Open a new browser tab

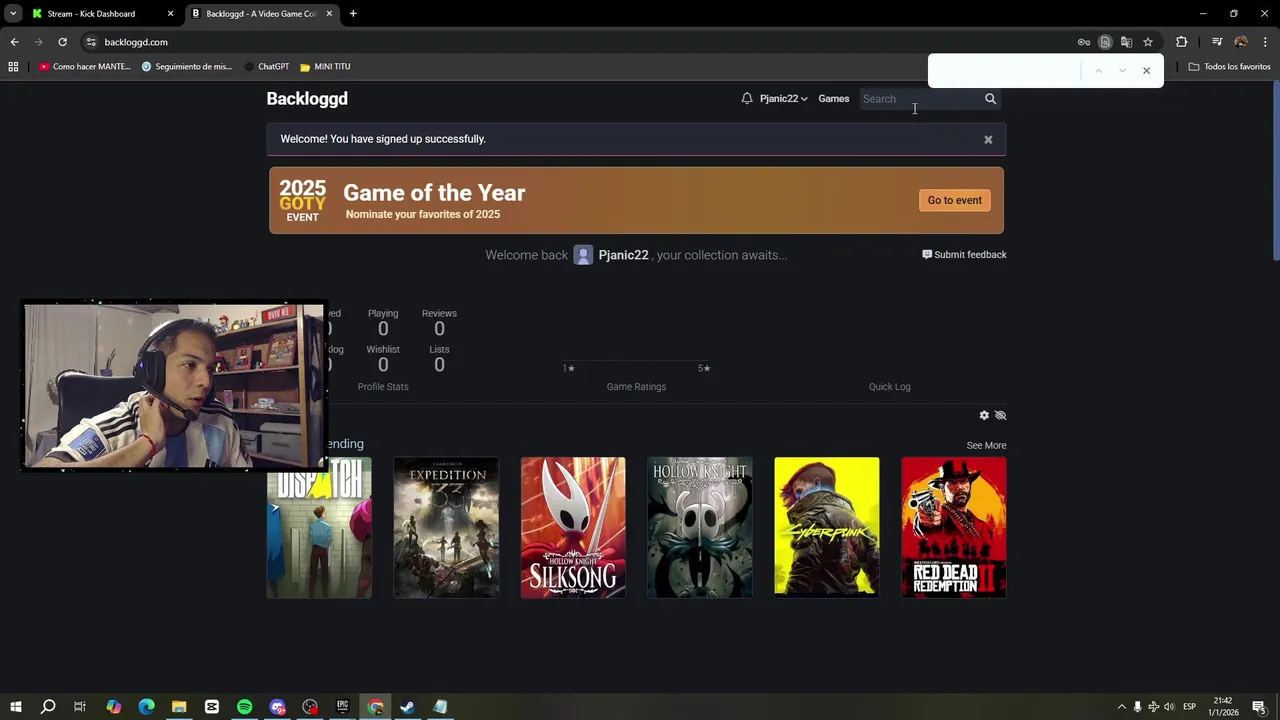353,14
